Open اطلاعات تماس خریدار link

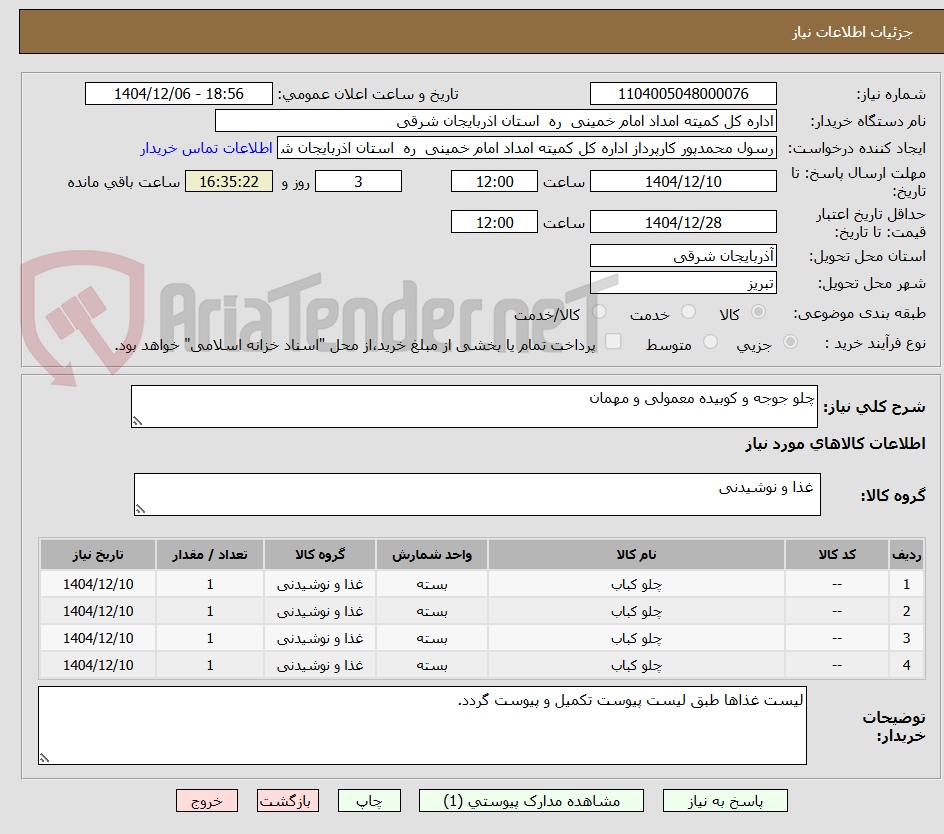coord(206,148)
